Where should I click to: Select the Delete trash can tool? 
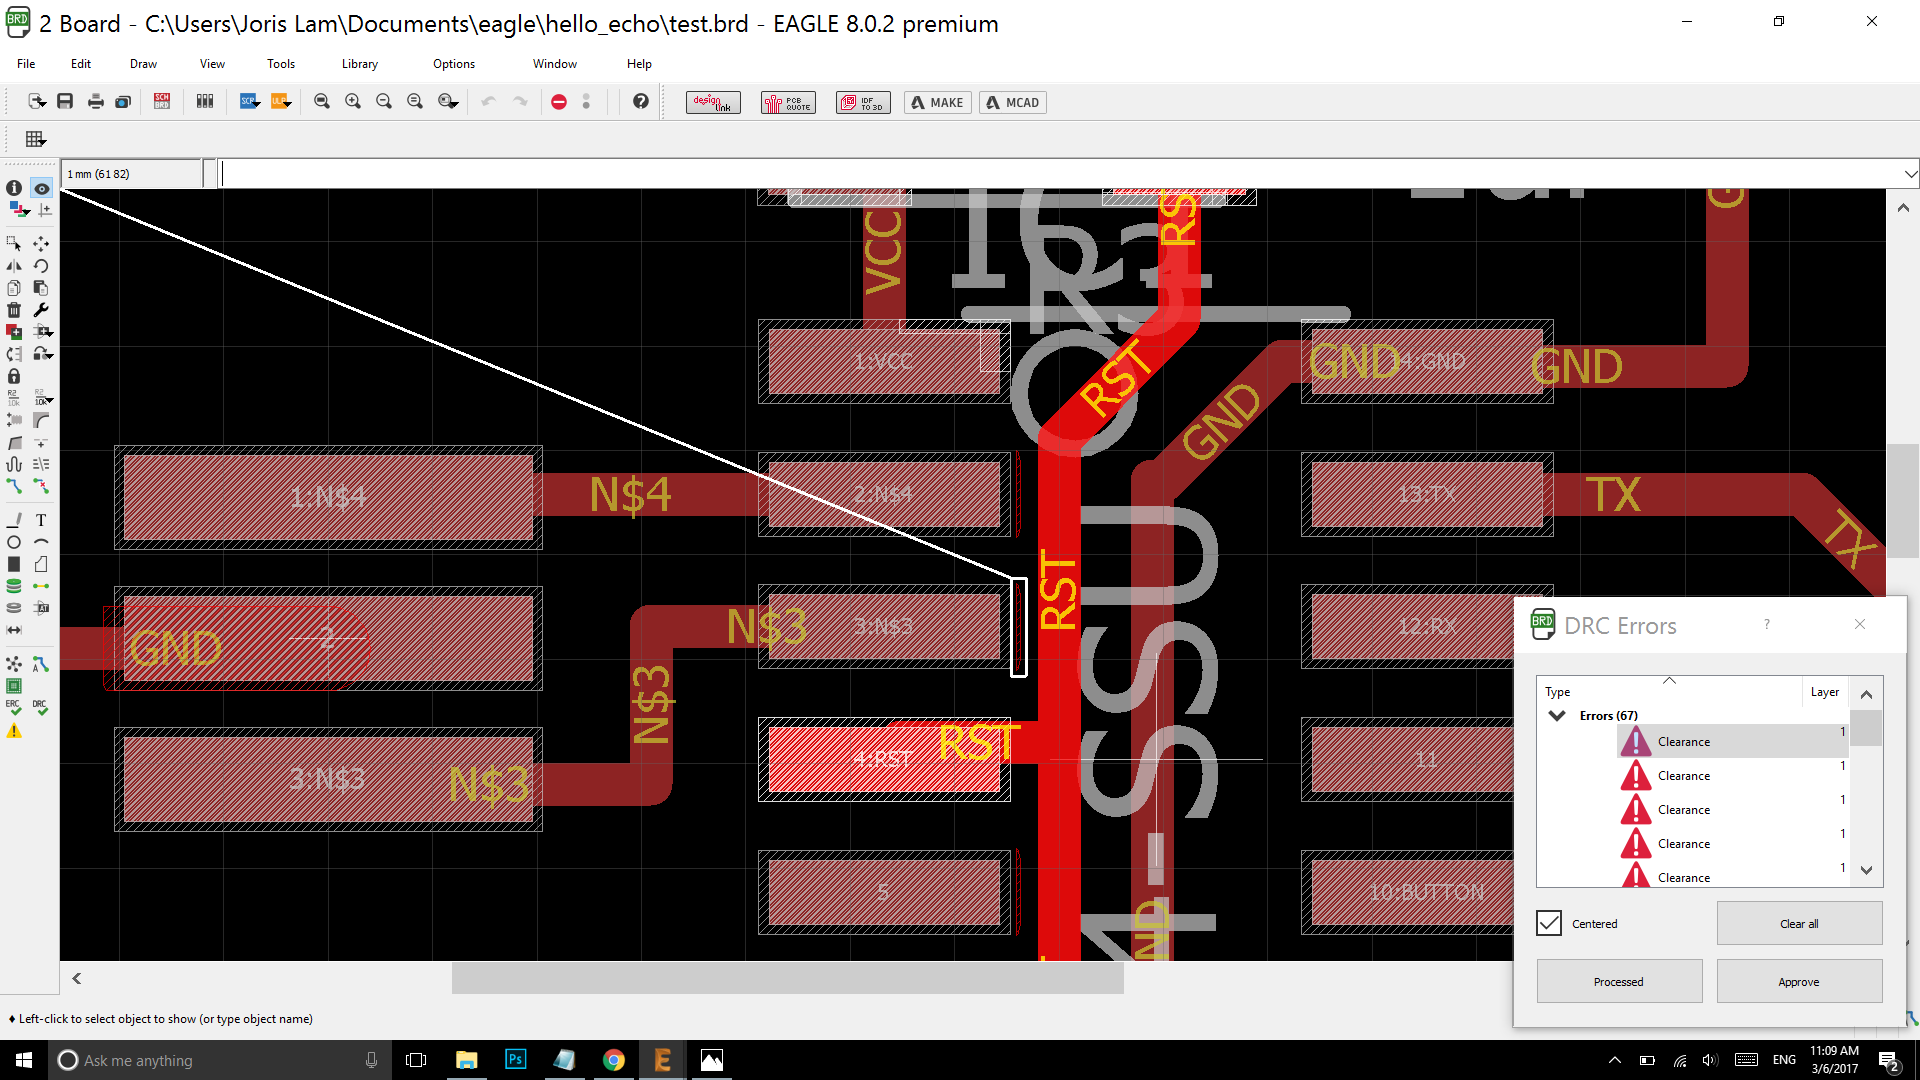pos(14,310)
